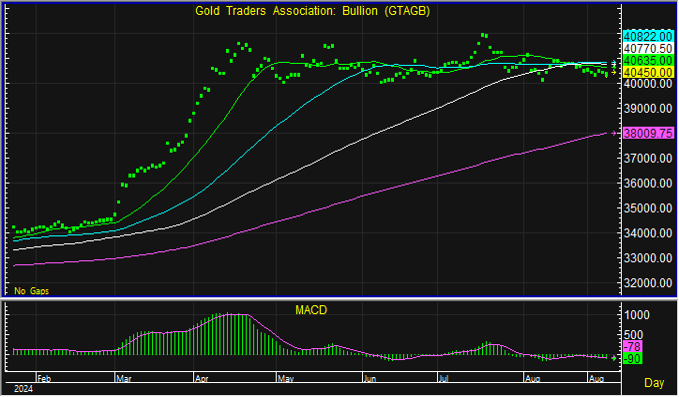679x397 pixels.
Task: Click the 34000.00 price axis value
Action: coord(648,233)
